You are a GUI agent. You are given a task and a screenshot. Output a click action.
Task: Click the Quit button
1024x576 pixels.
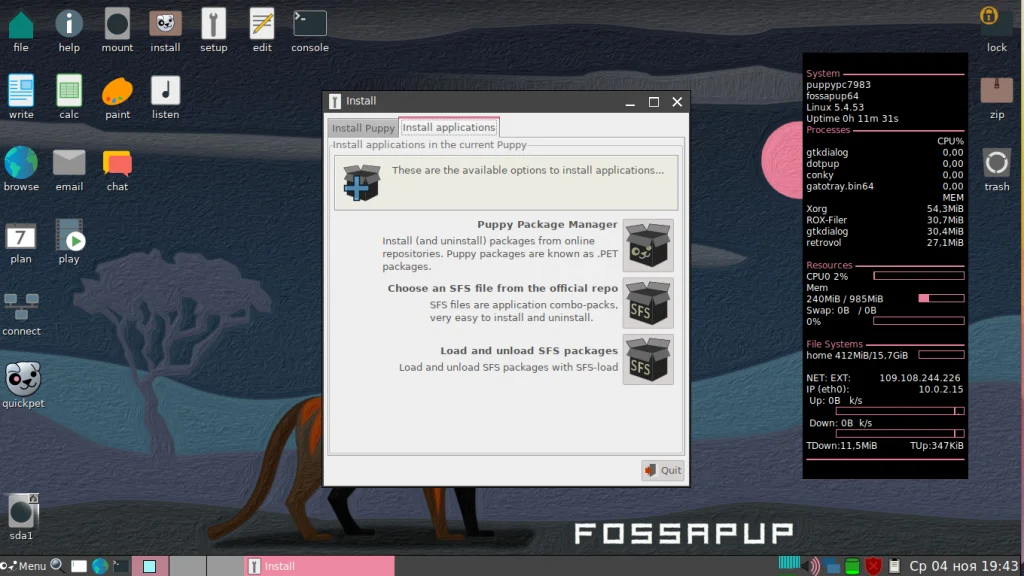pos(662,470)
